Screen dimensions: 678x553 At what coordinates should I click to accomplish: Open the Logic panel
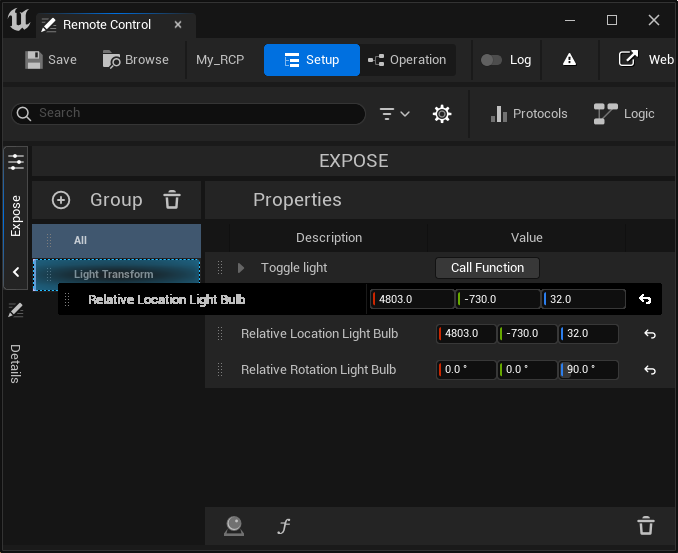[x=624, y=114]
